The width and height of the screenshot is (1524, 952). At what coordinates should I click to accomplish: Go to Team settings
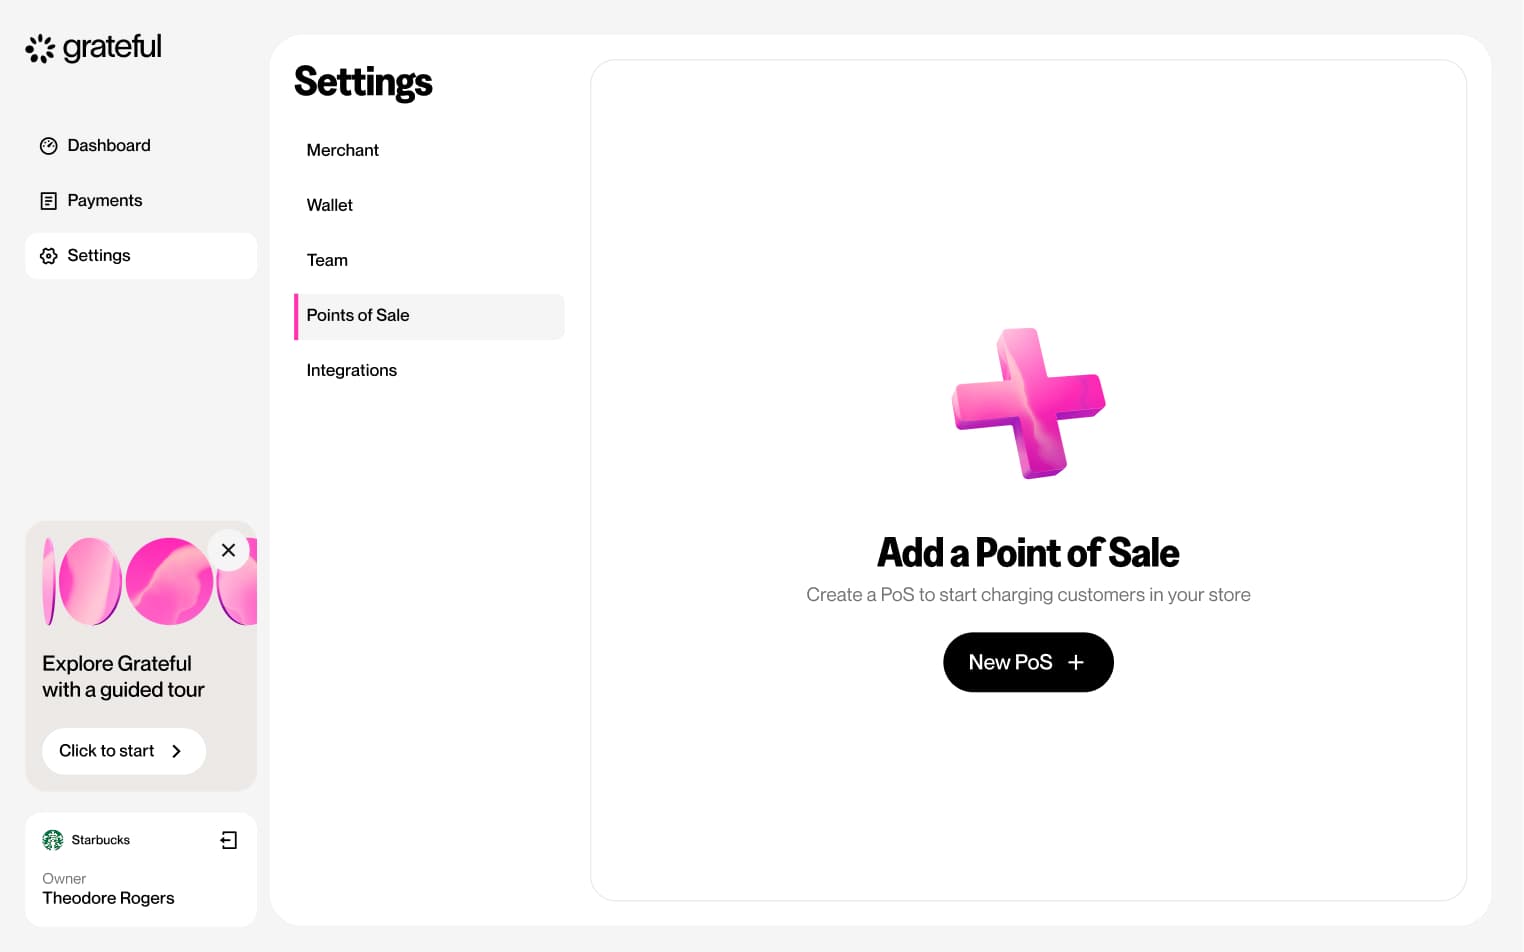click(327, 260)
